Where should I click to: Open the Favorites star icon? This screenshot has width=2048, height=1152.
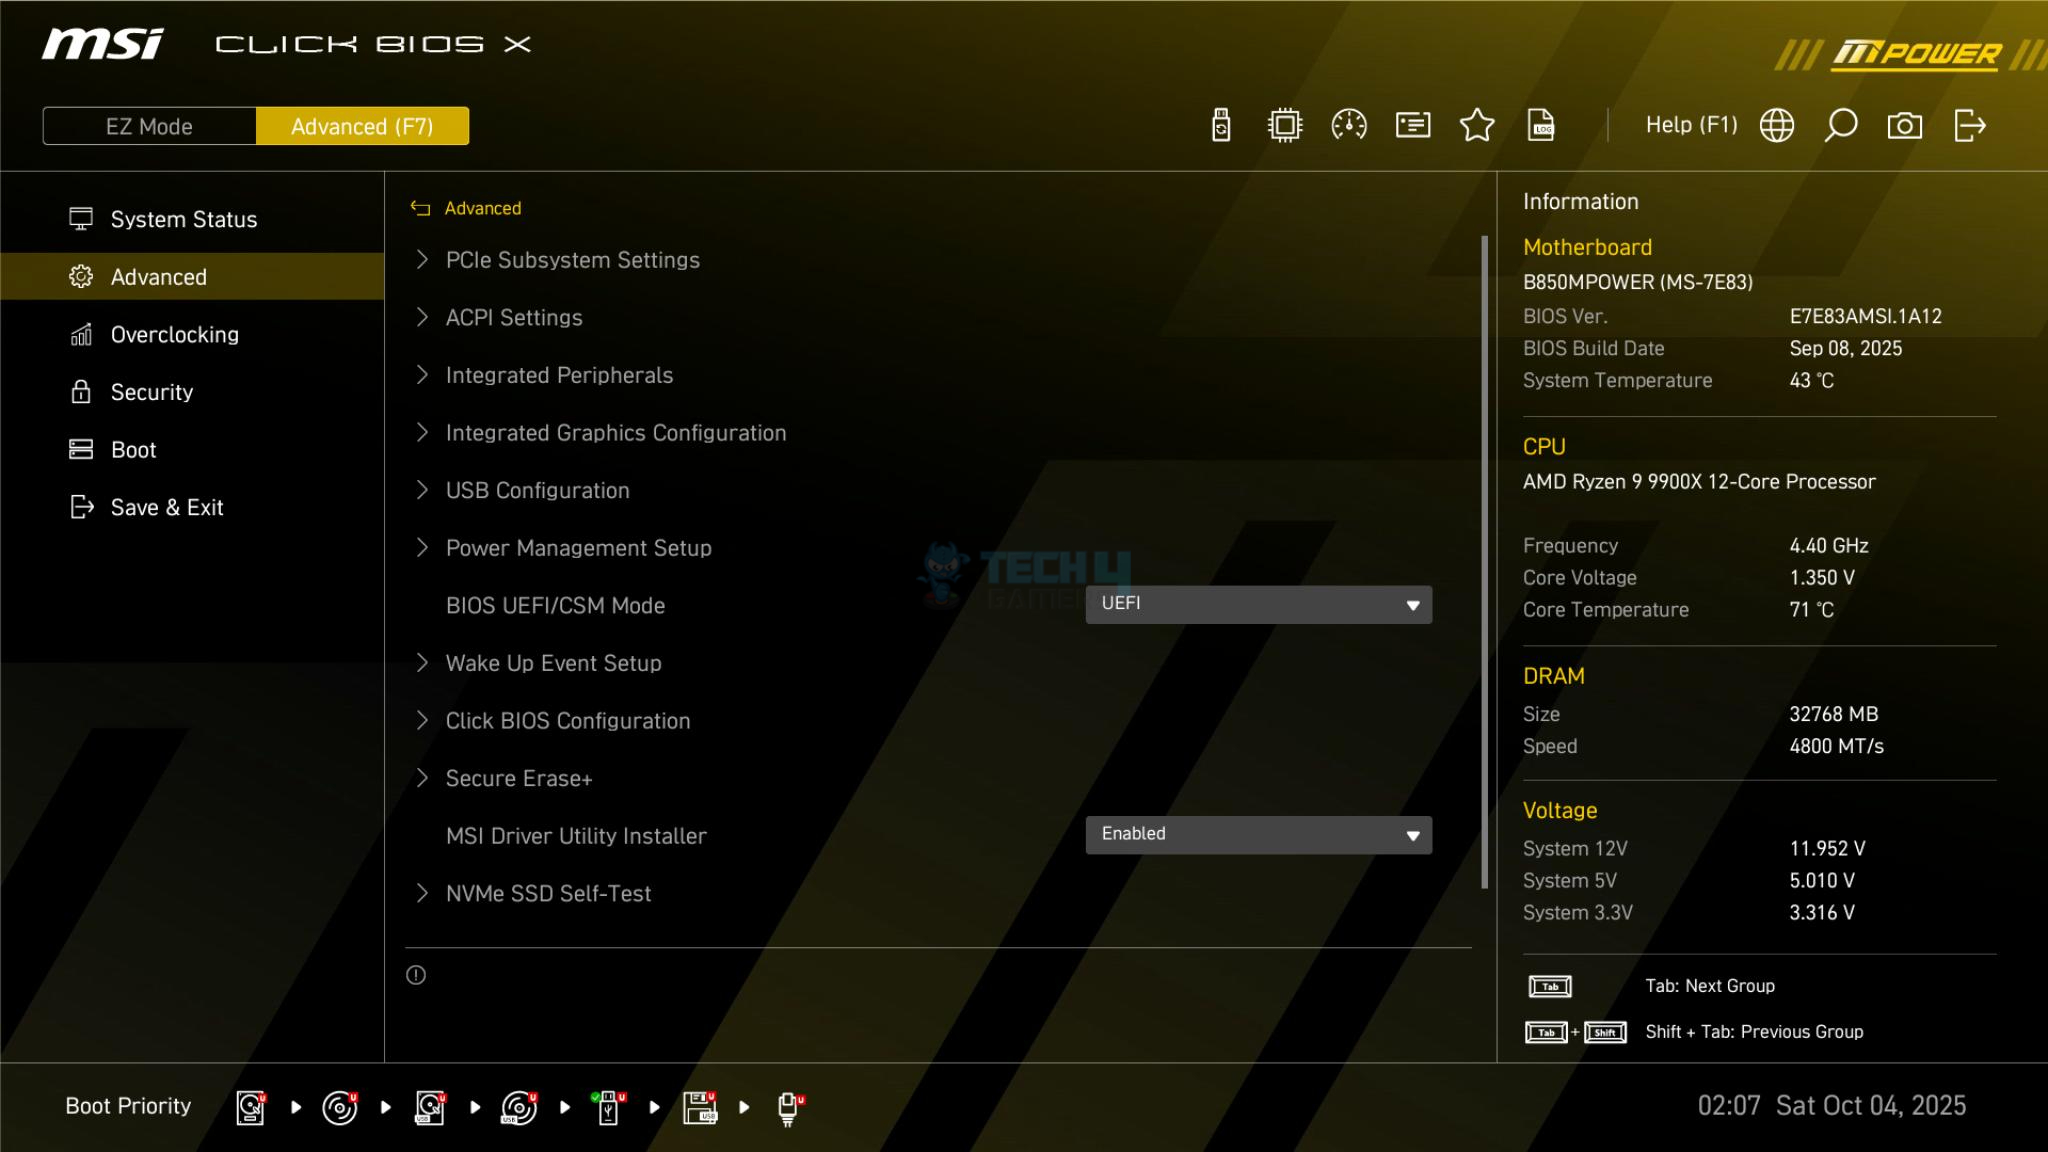1477,126
